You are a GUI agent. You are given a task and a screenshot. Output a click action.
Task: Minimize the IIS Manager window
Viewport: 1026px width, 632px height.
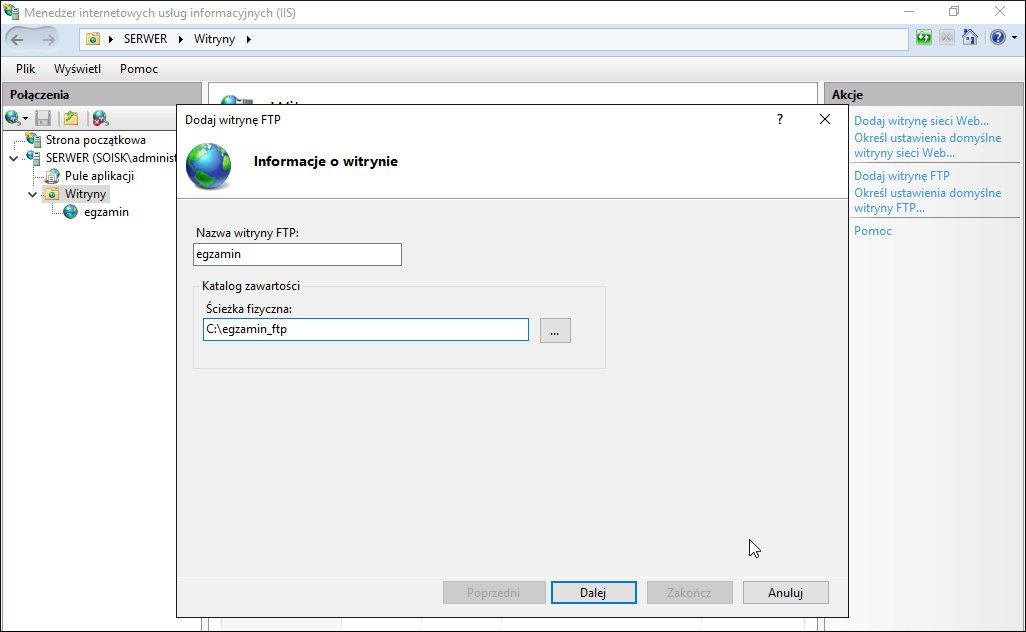[909, 11]
